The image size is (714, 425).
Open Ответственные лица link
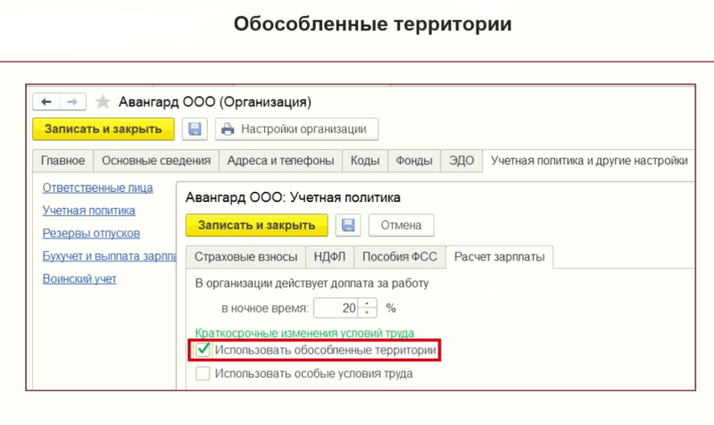(97, 188)
